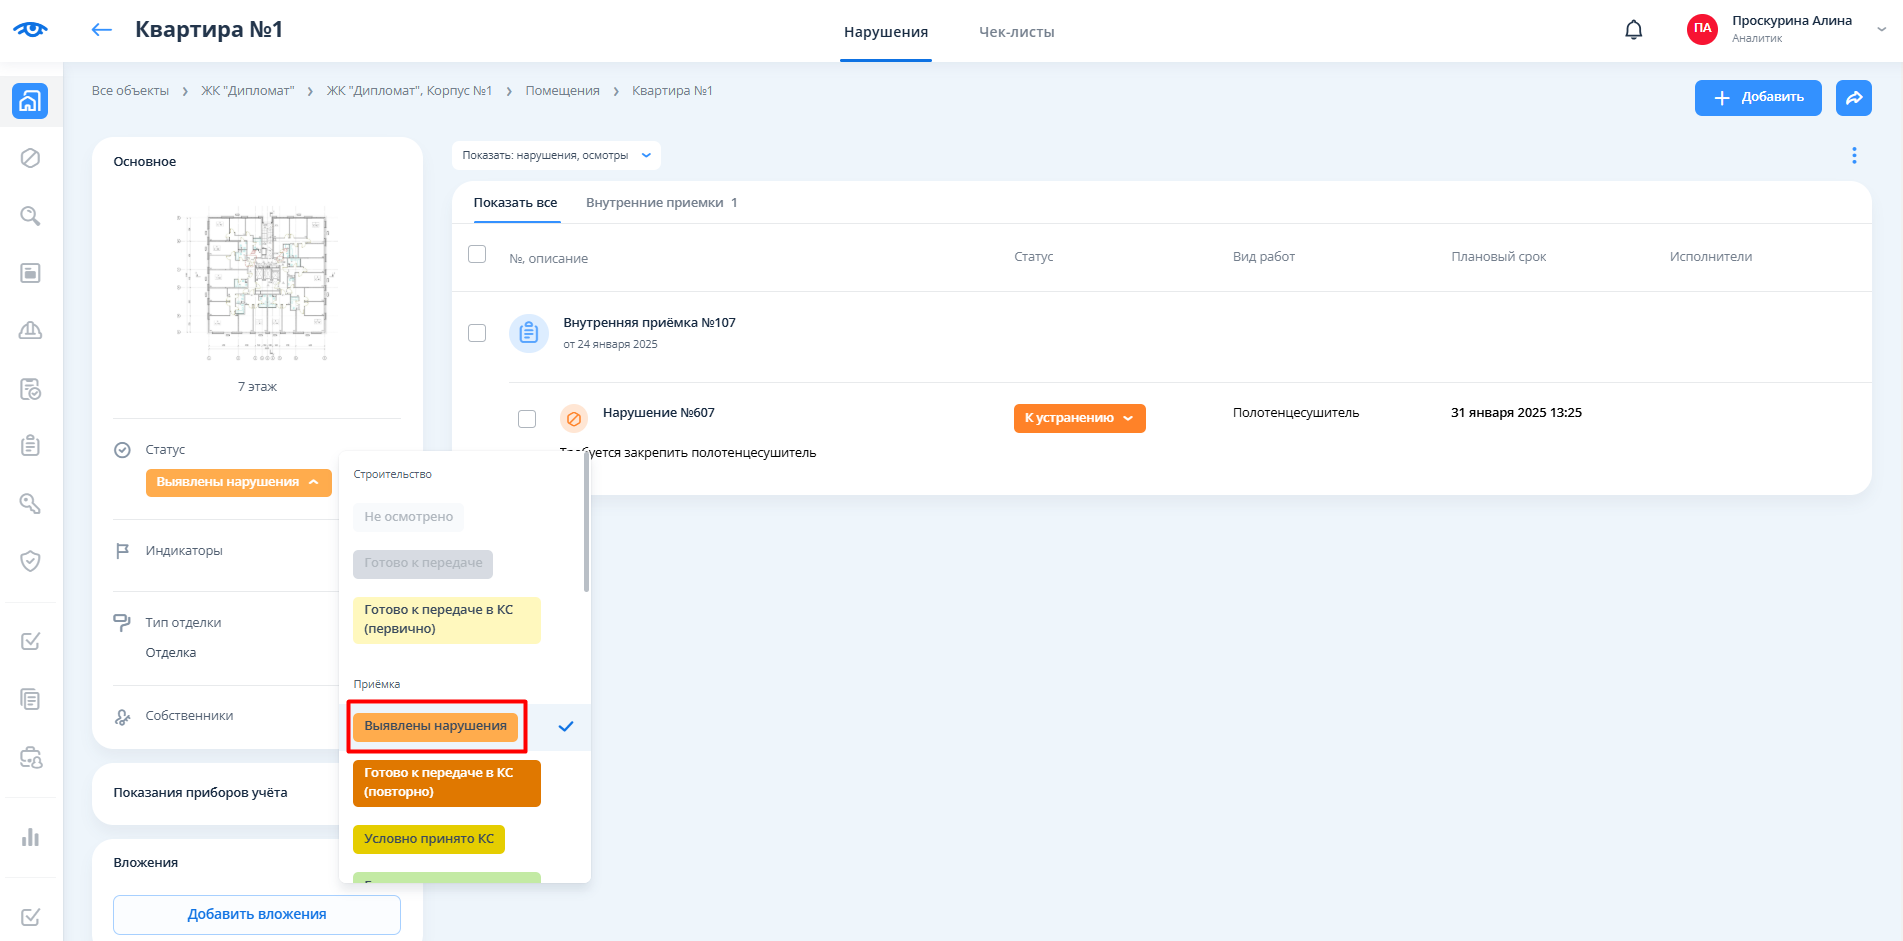
Task: Click the buildings icon in sidebar
Action: (x=30, y=101)
